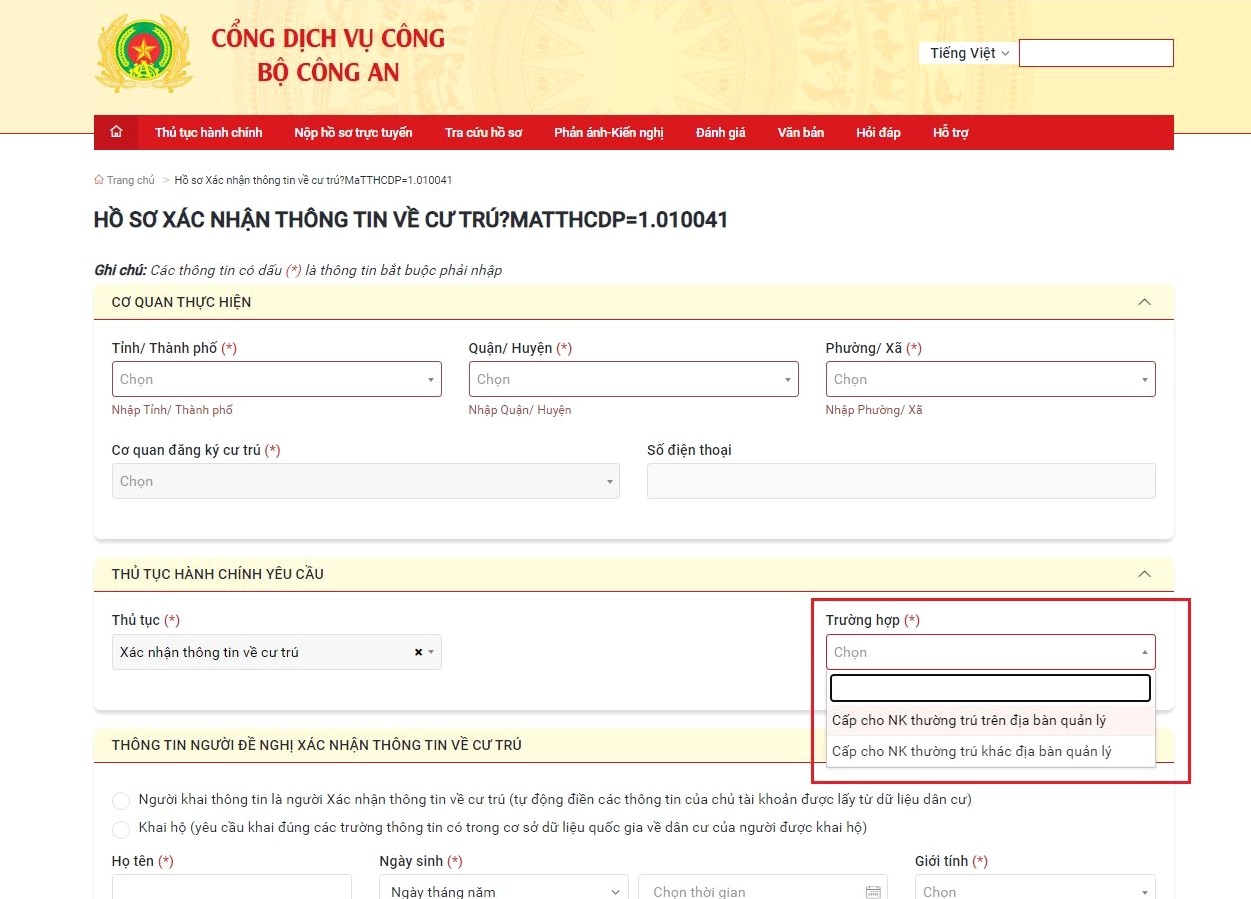Select the Khai hộ radio option

[121, 829]
